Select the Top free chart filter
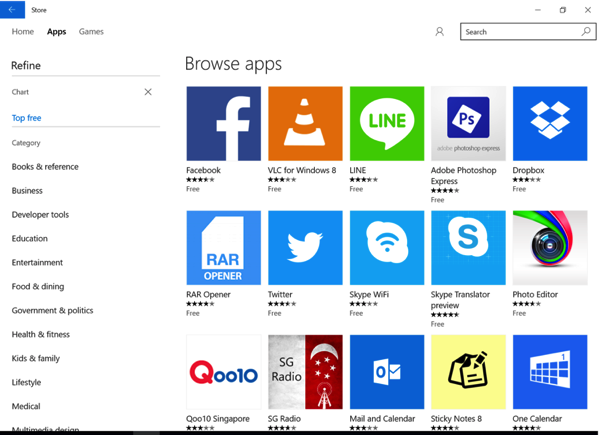This screenshot has height=435, width=599. click(x=26, y=118)
